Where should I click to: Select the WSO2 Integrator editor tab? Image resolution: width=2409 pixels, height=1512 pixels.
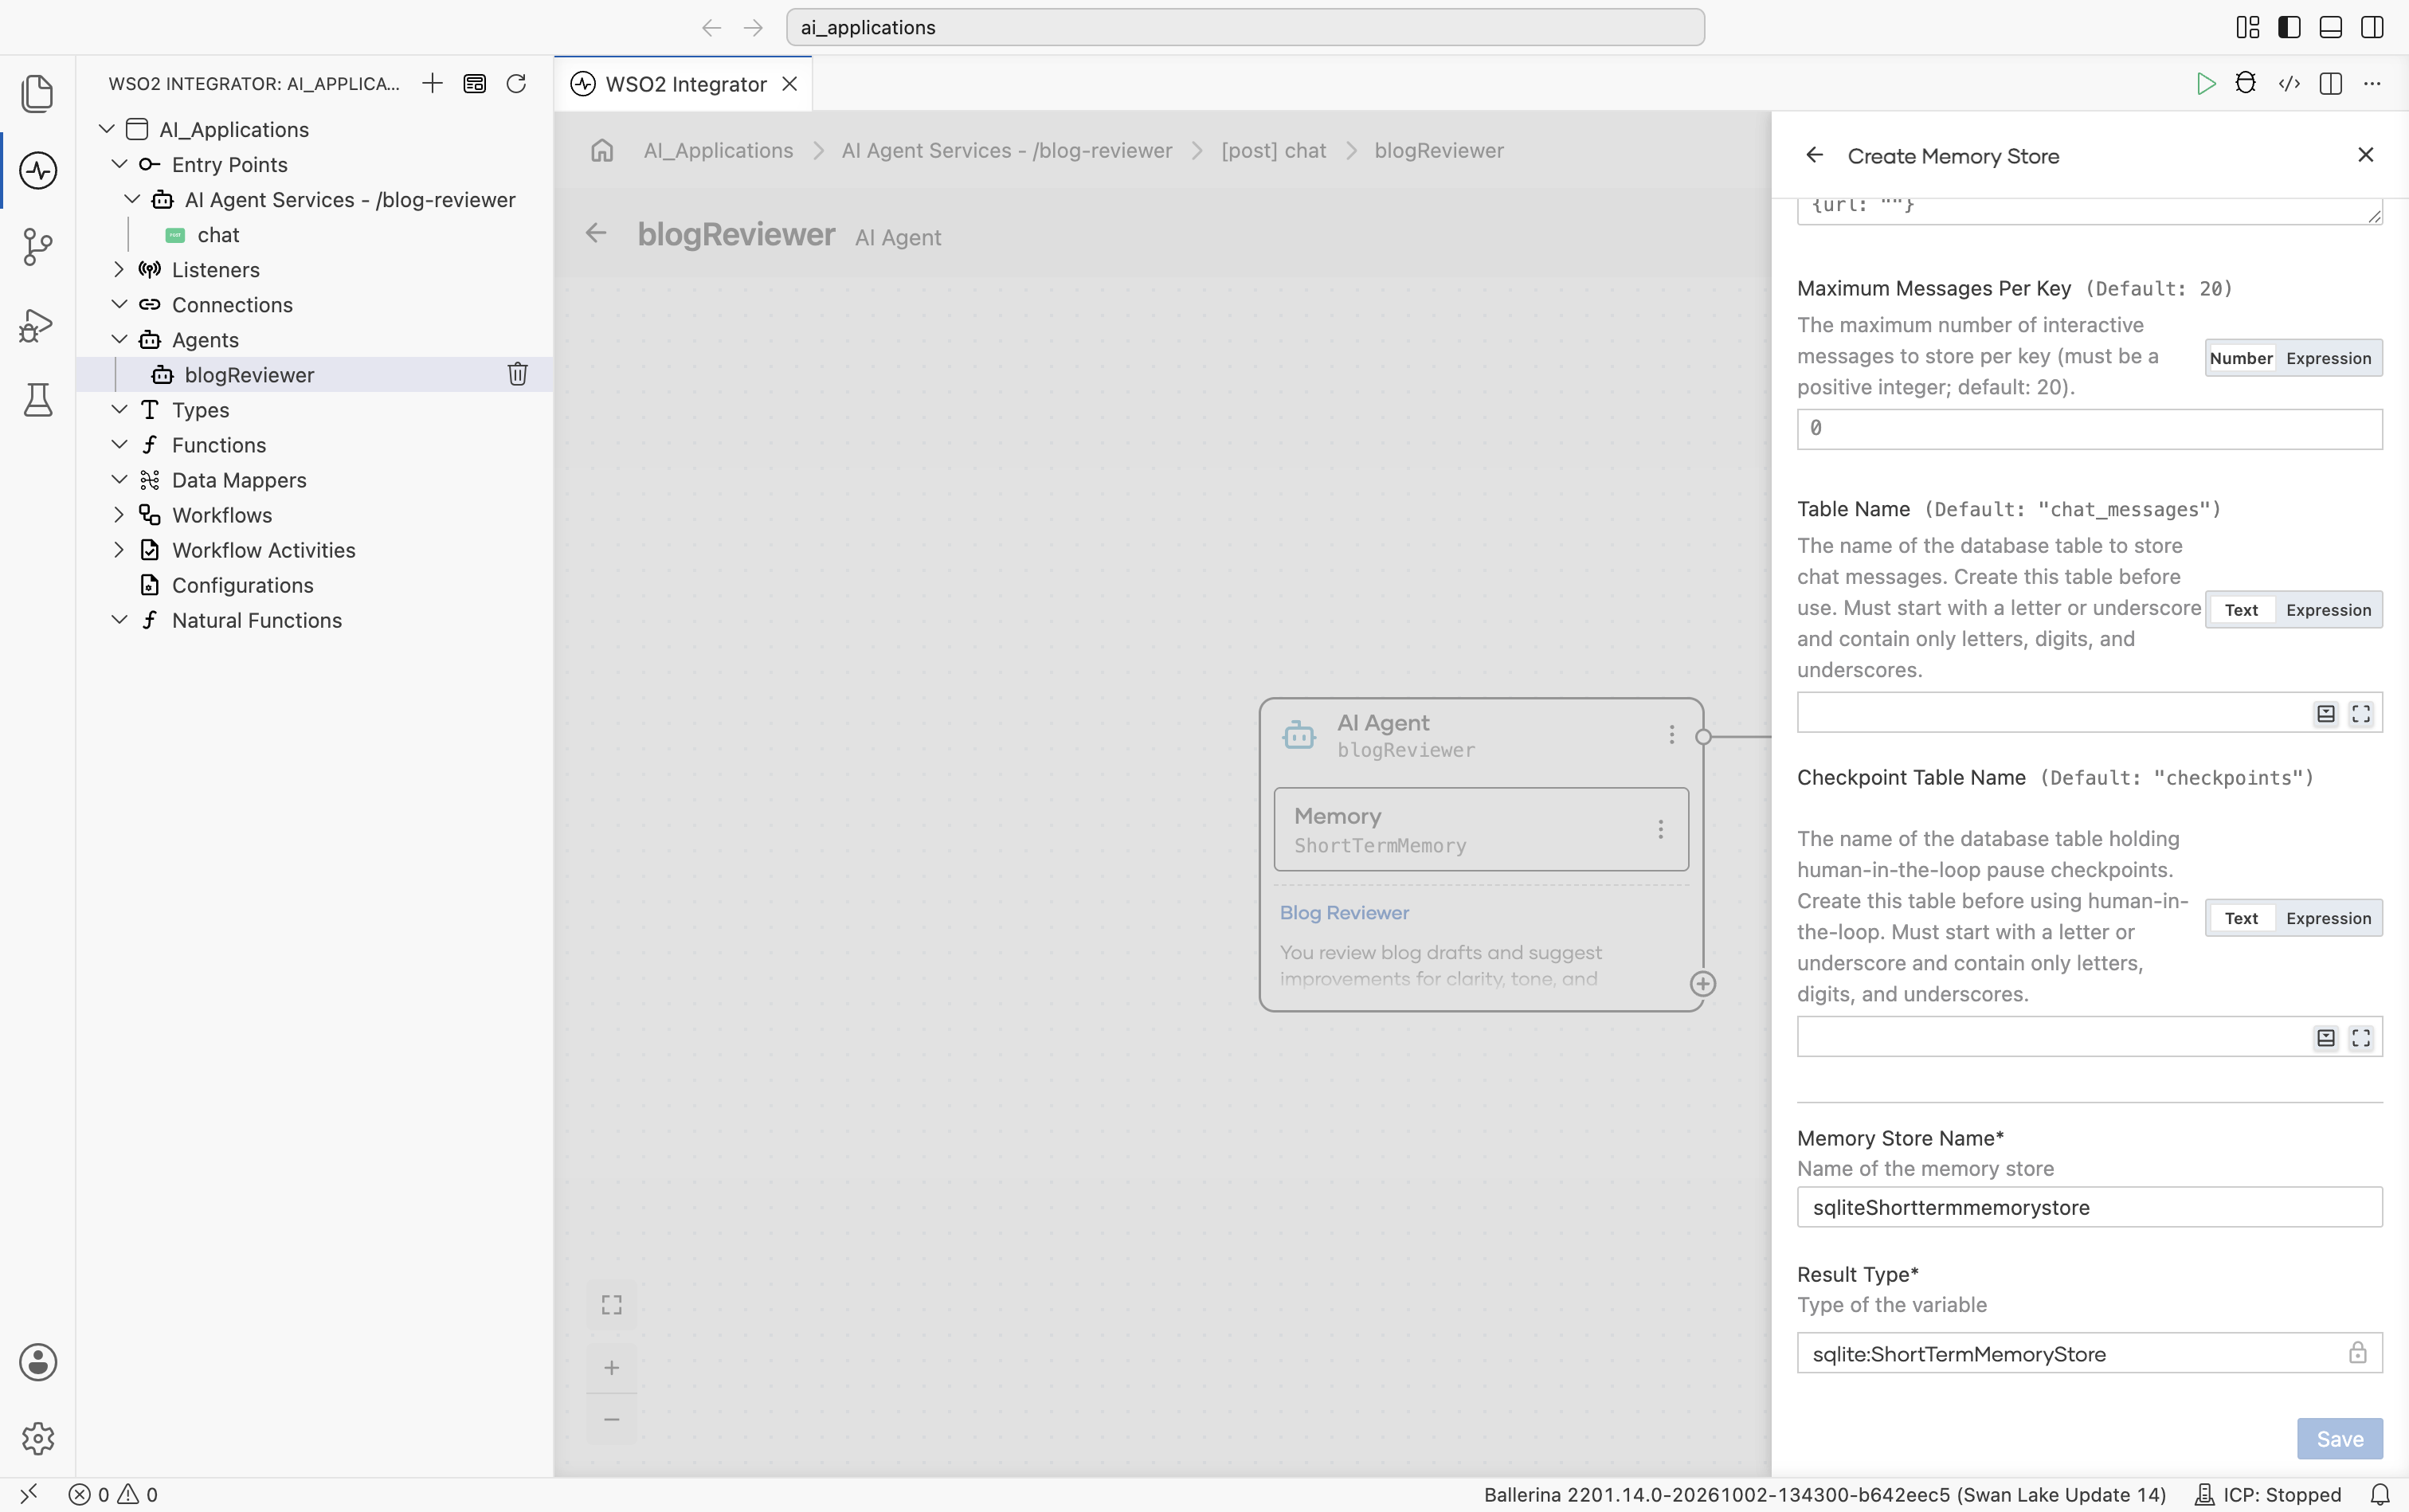tap(685, 84)
